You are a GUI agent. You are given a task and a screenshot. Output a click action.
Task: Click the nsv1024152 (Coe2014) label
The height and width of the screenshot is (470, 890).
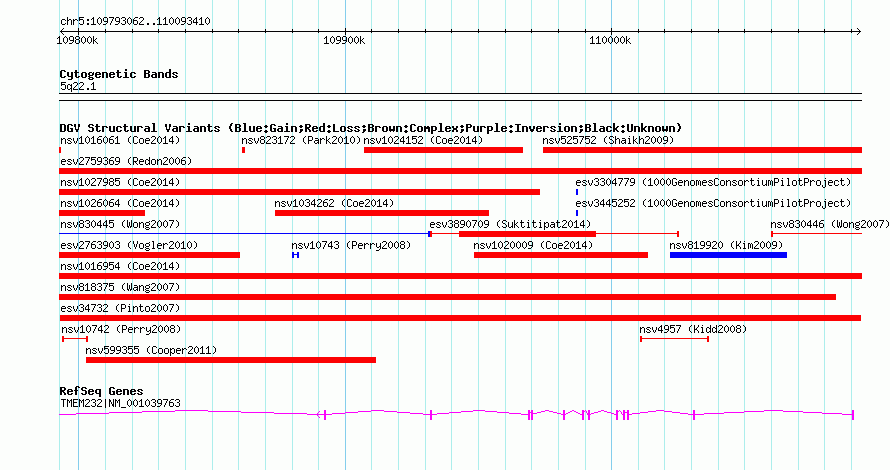(x=423, y=140)
